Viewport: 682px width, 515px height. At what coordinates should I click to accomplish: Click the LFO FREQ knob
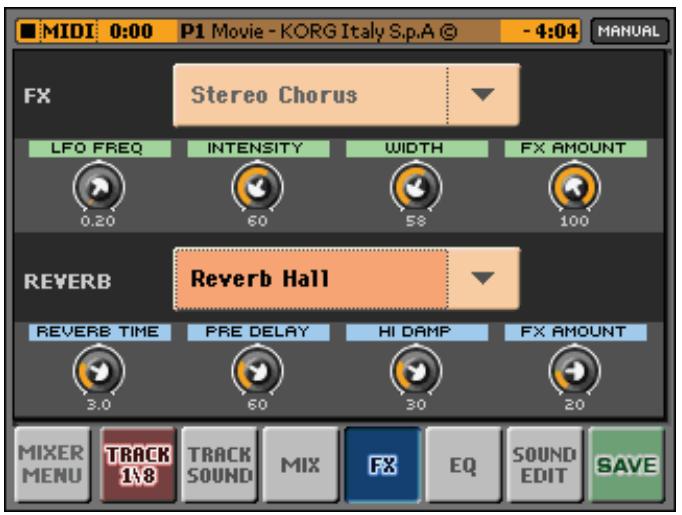pos(99,187)
